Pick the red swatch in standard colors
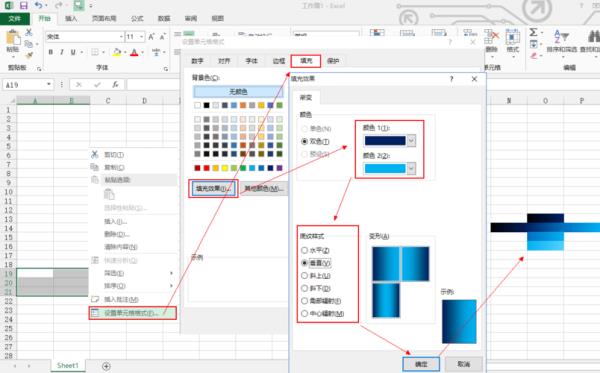The height and width of the screenshot is (373, 600). pyautogui.click(x=207, y=168)
